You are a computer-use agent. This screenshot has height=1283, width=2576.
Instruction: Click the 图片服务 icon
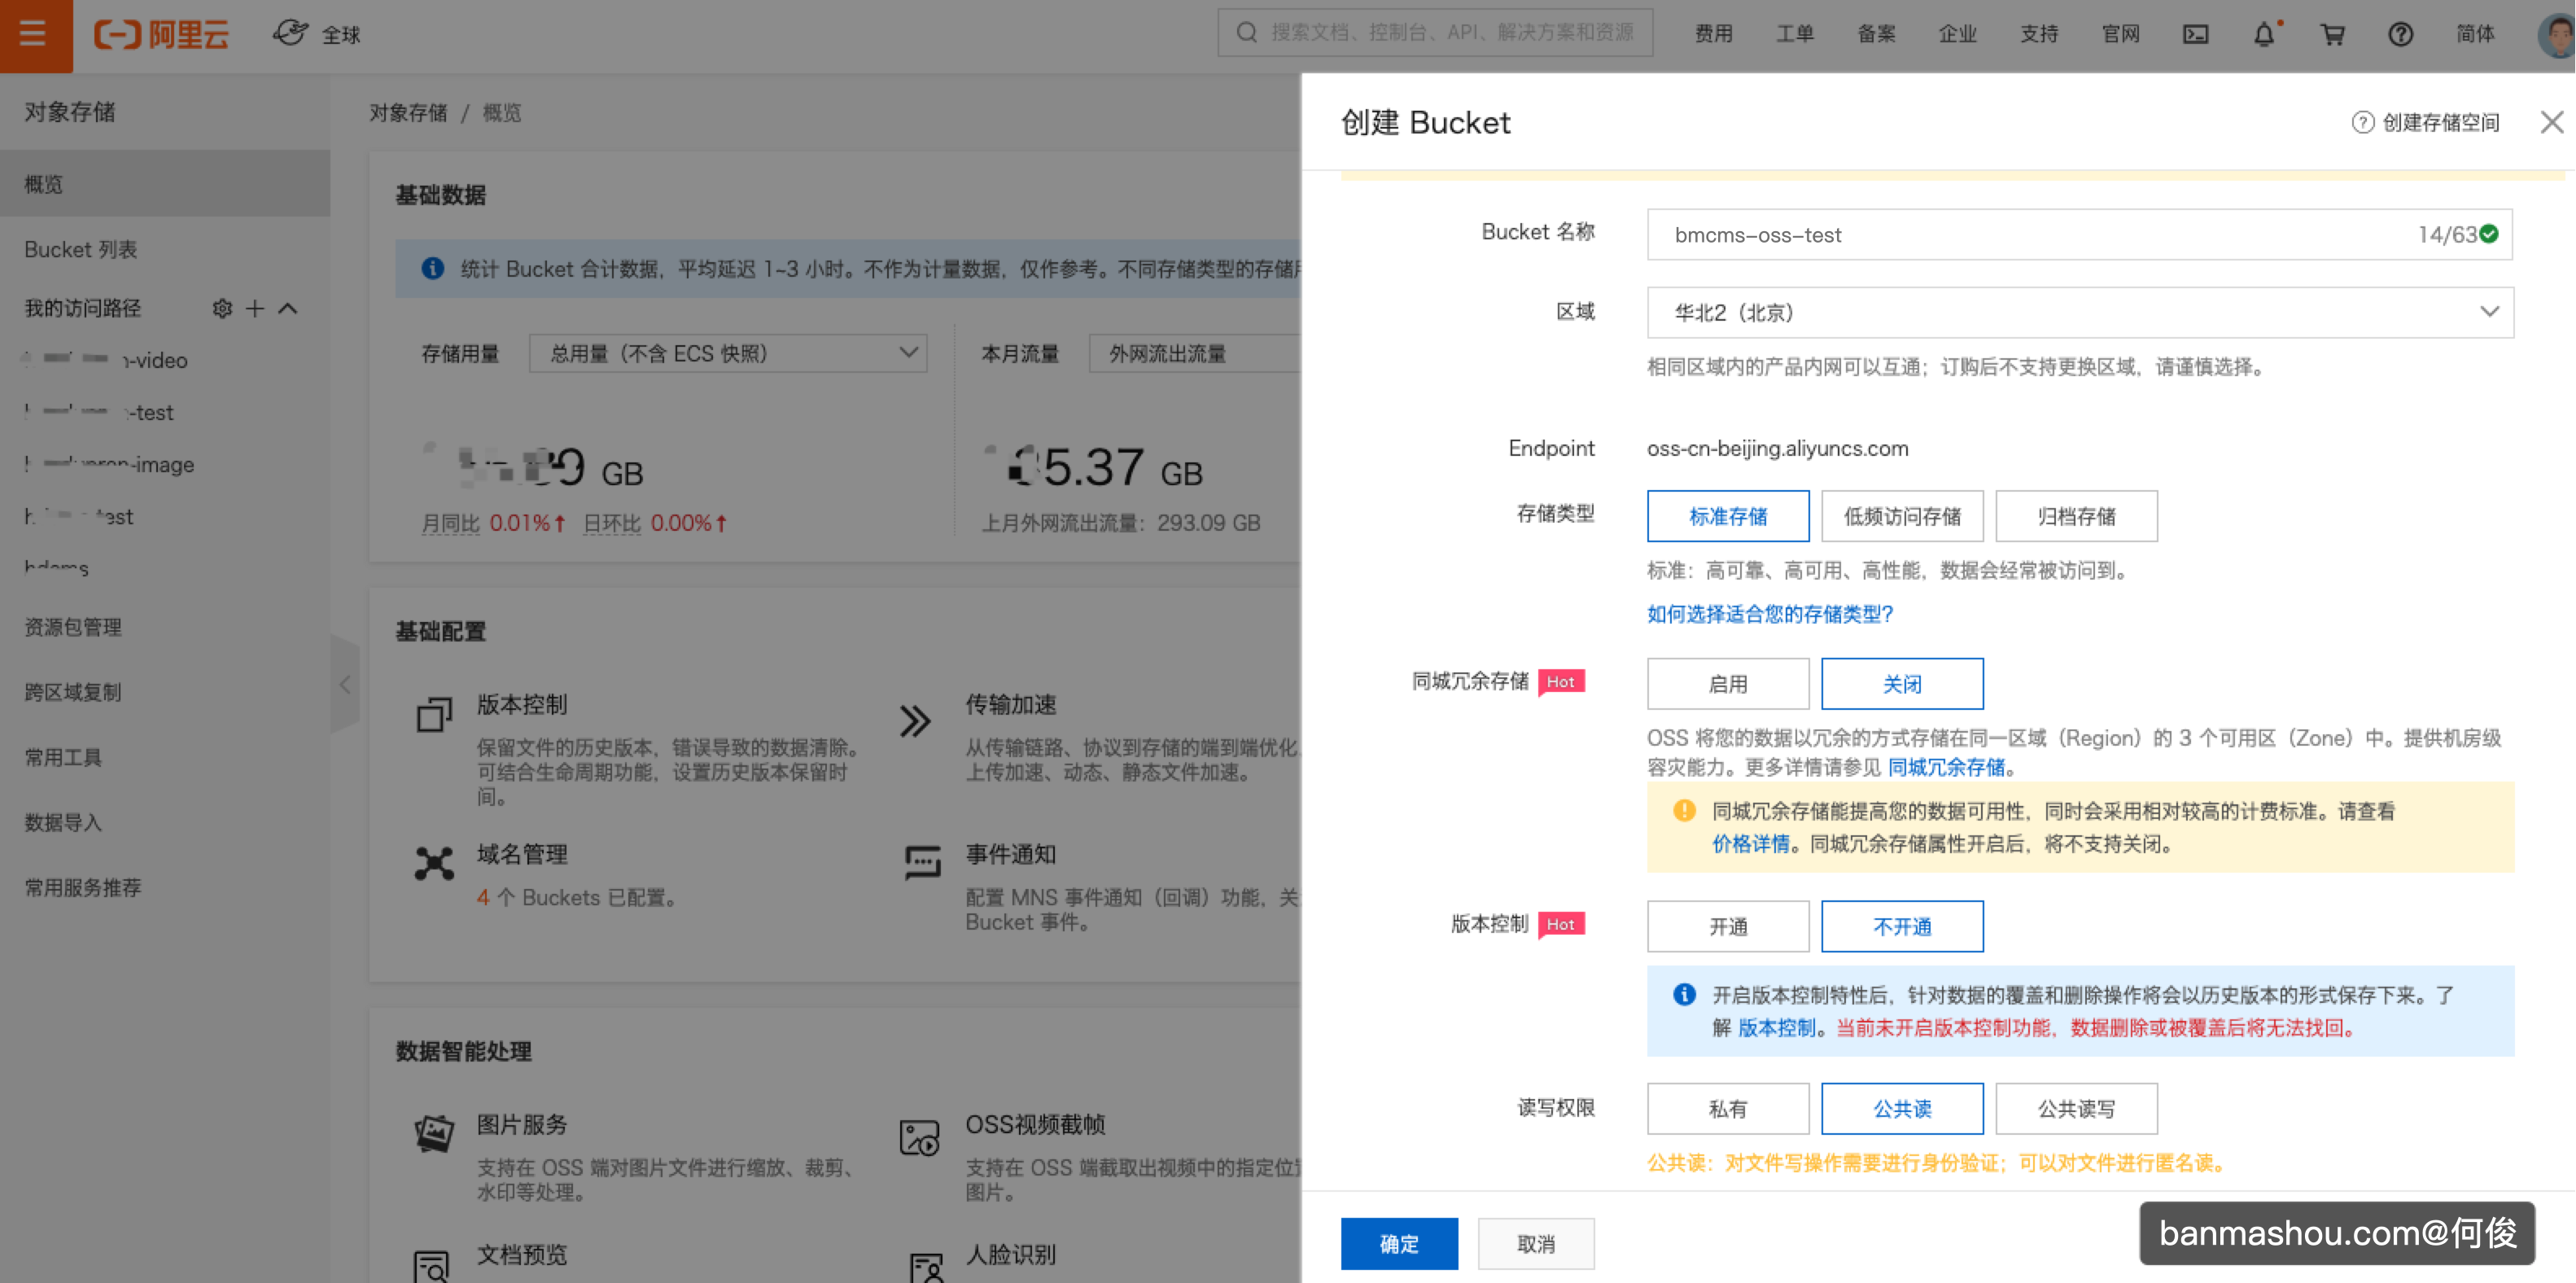(434, 1132)
